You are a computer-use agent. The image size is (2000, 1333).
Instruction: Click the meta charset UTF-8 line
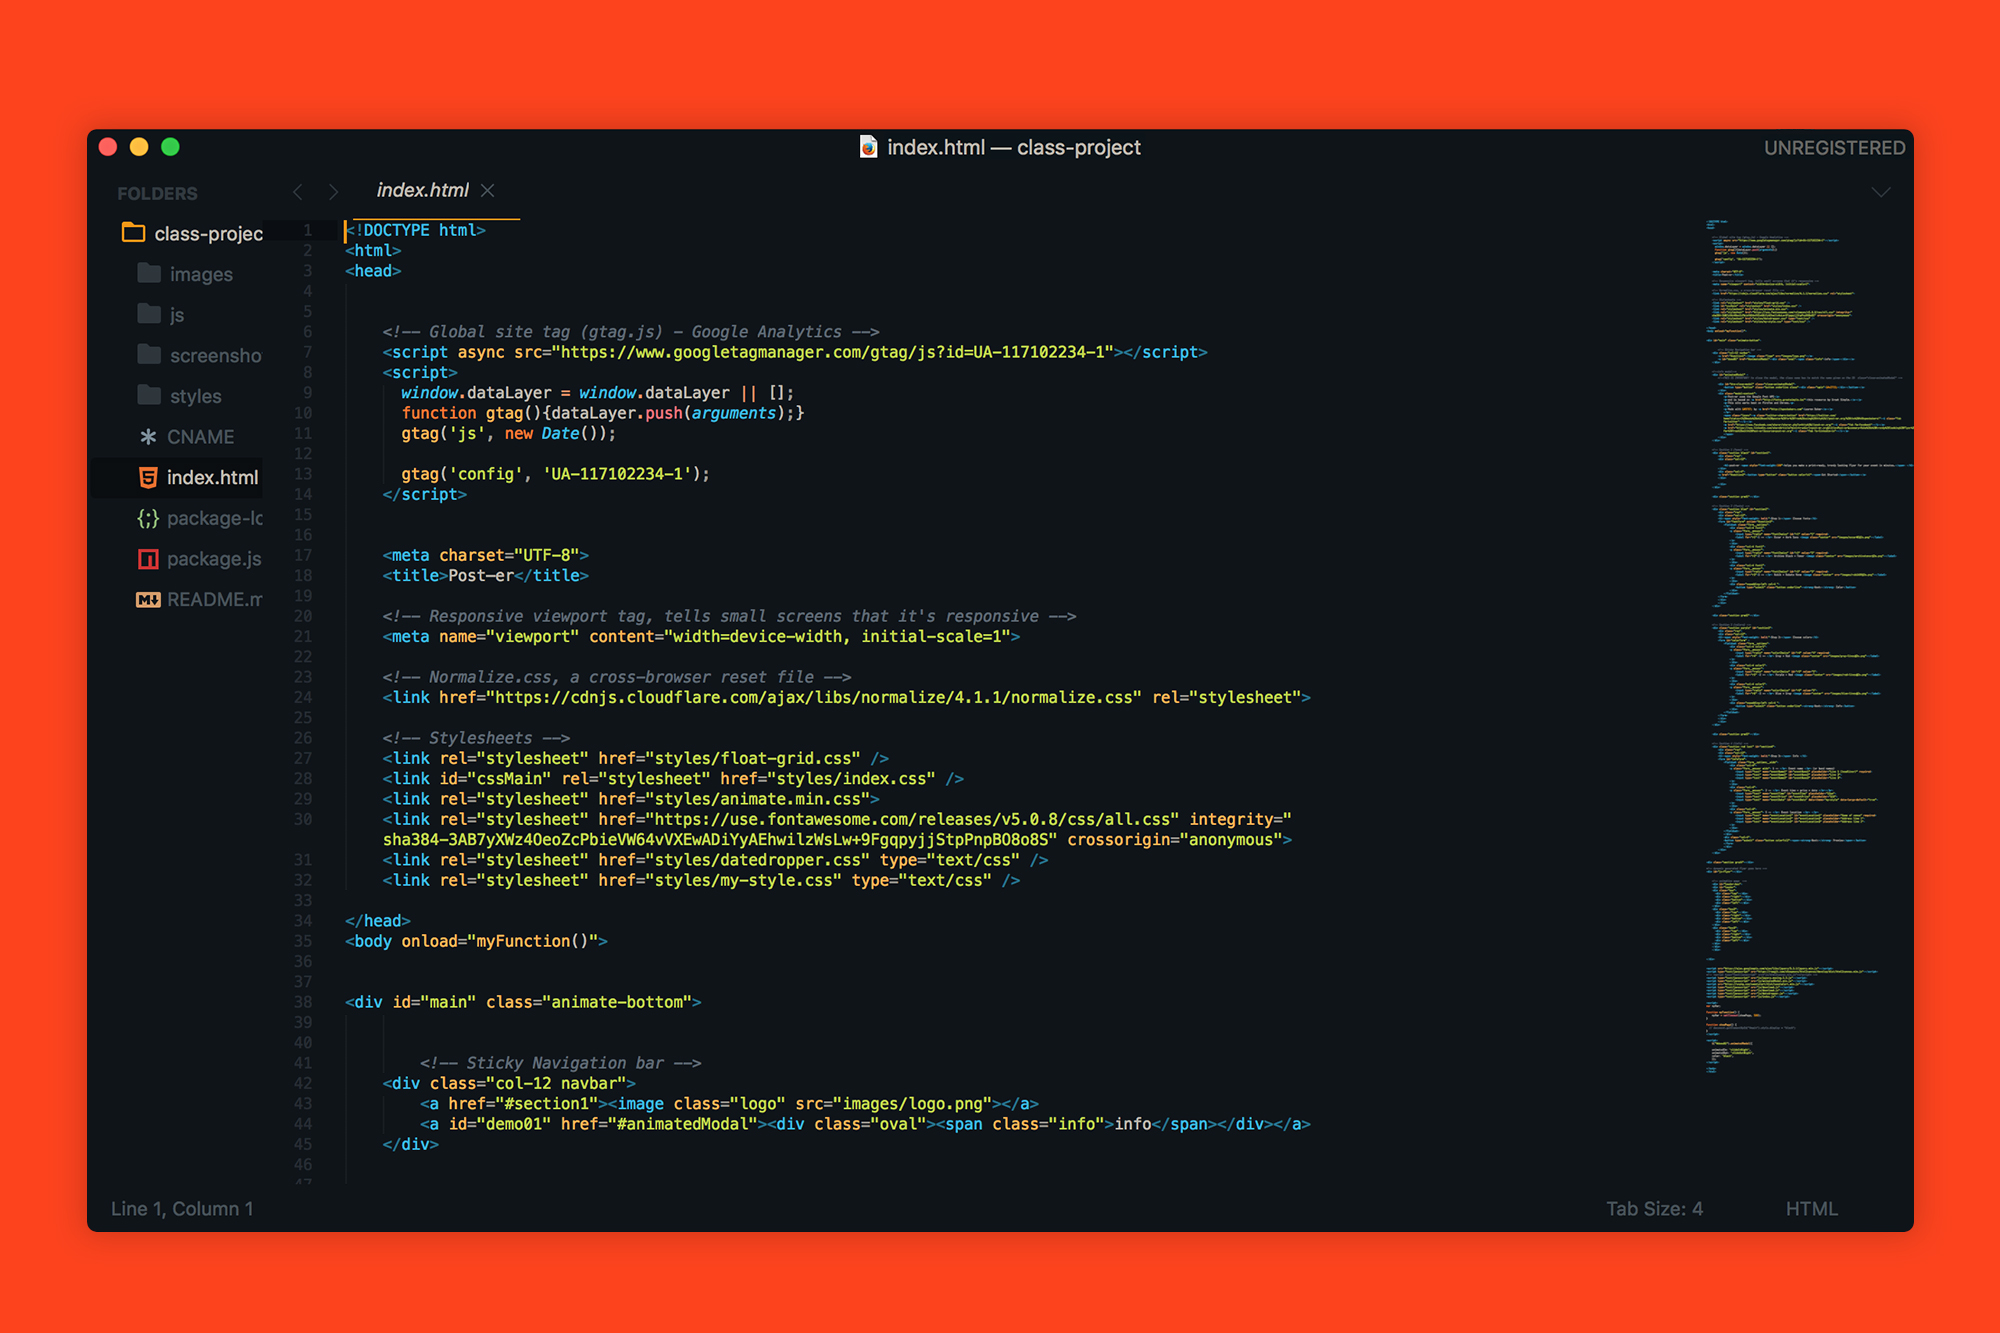click(x=485, y=556)
